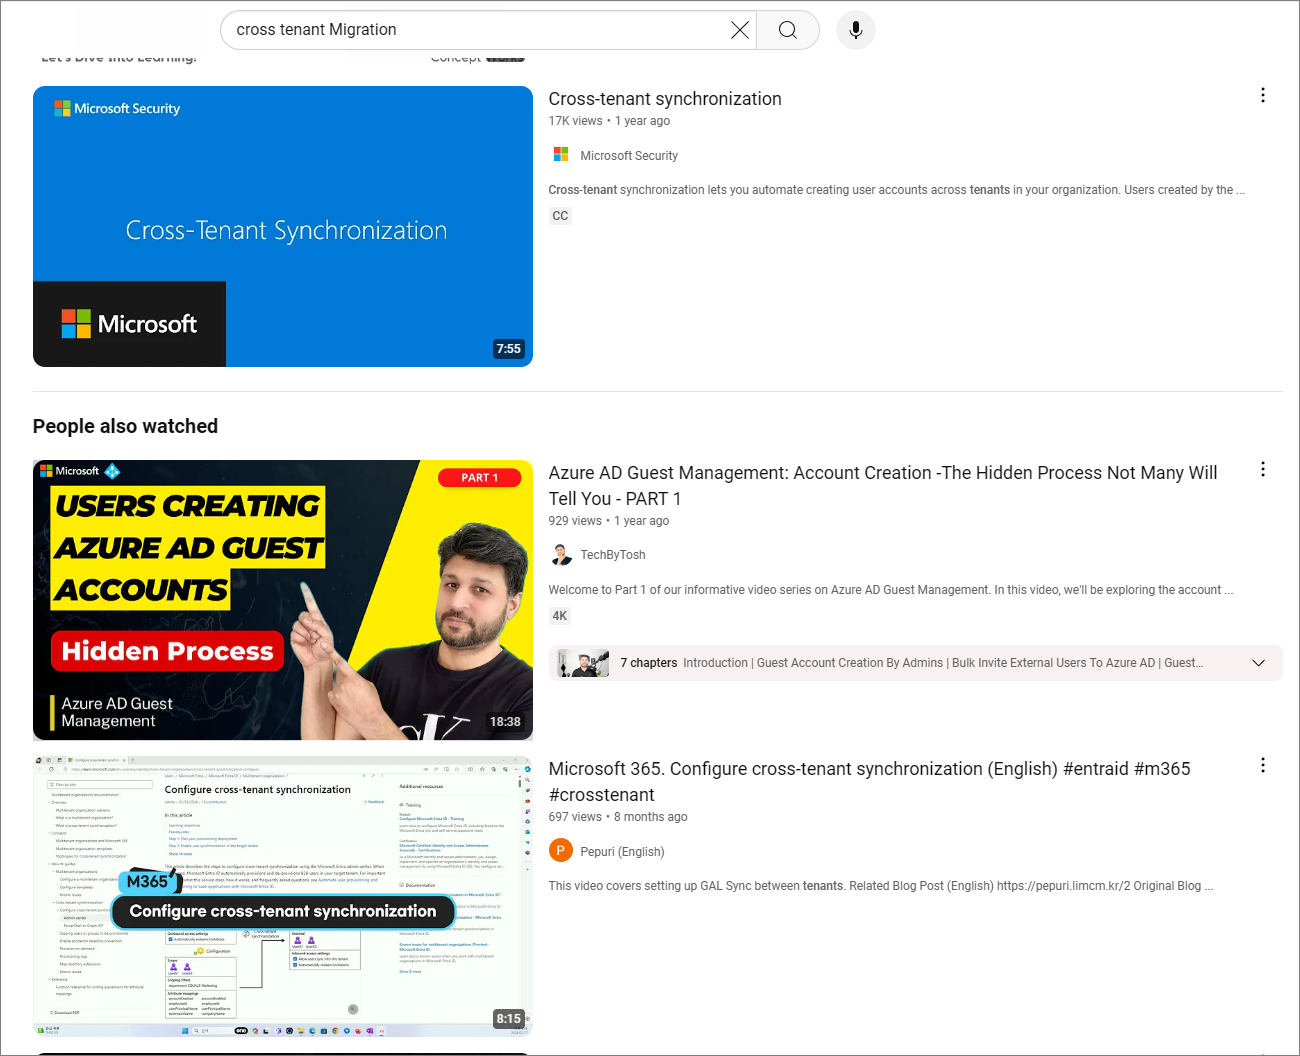Click the '17K views' text
The height and width of the screenshot is (1056, 1300).
(575, 121)
